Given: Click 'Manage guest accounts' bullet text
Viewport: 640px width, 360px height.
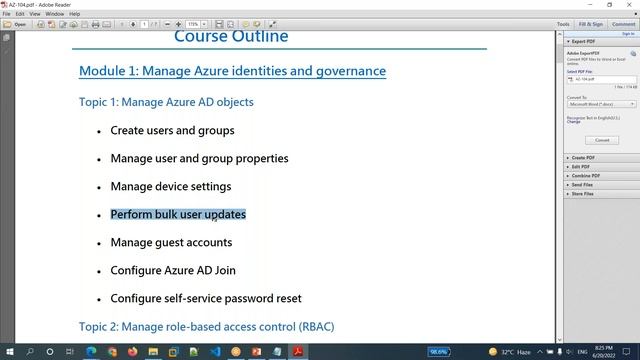Looking at the screenshot, I should point(171,242).
